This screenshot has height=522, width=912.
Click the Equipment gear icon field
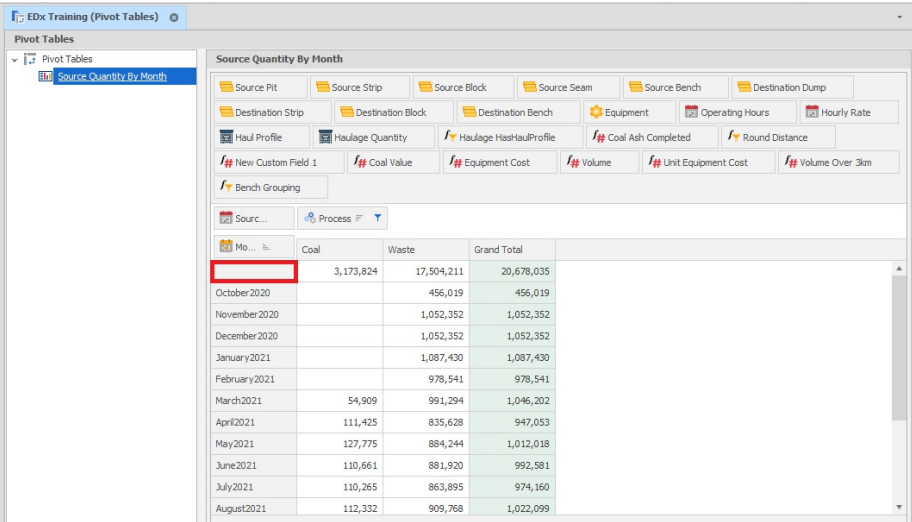point(595,113)
